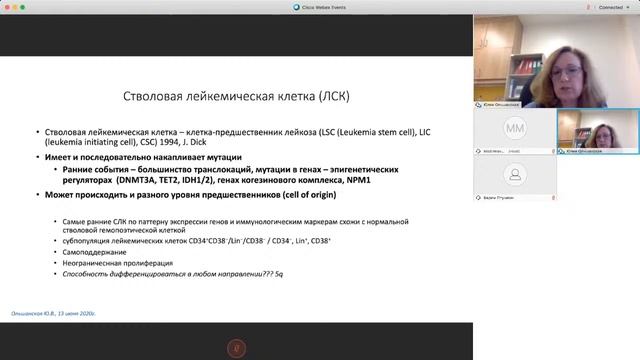This screenshot has height=360, width=640.
Task: Click the blue author footer with the 2020 date
Action: (x=53, y=313)
